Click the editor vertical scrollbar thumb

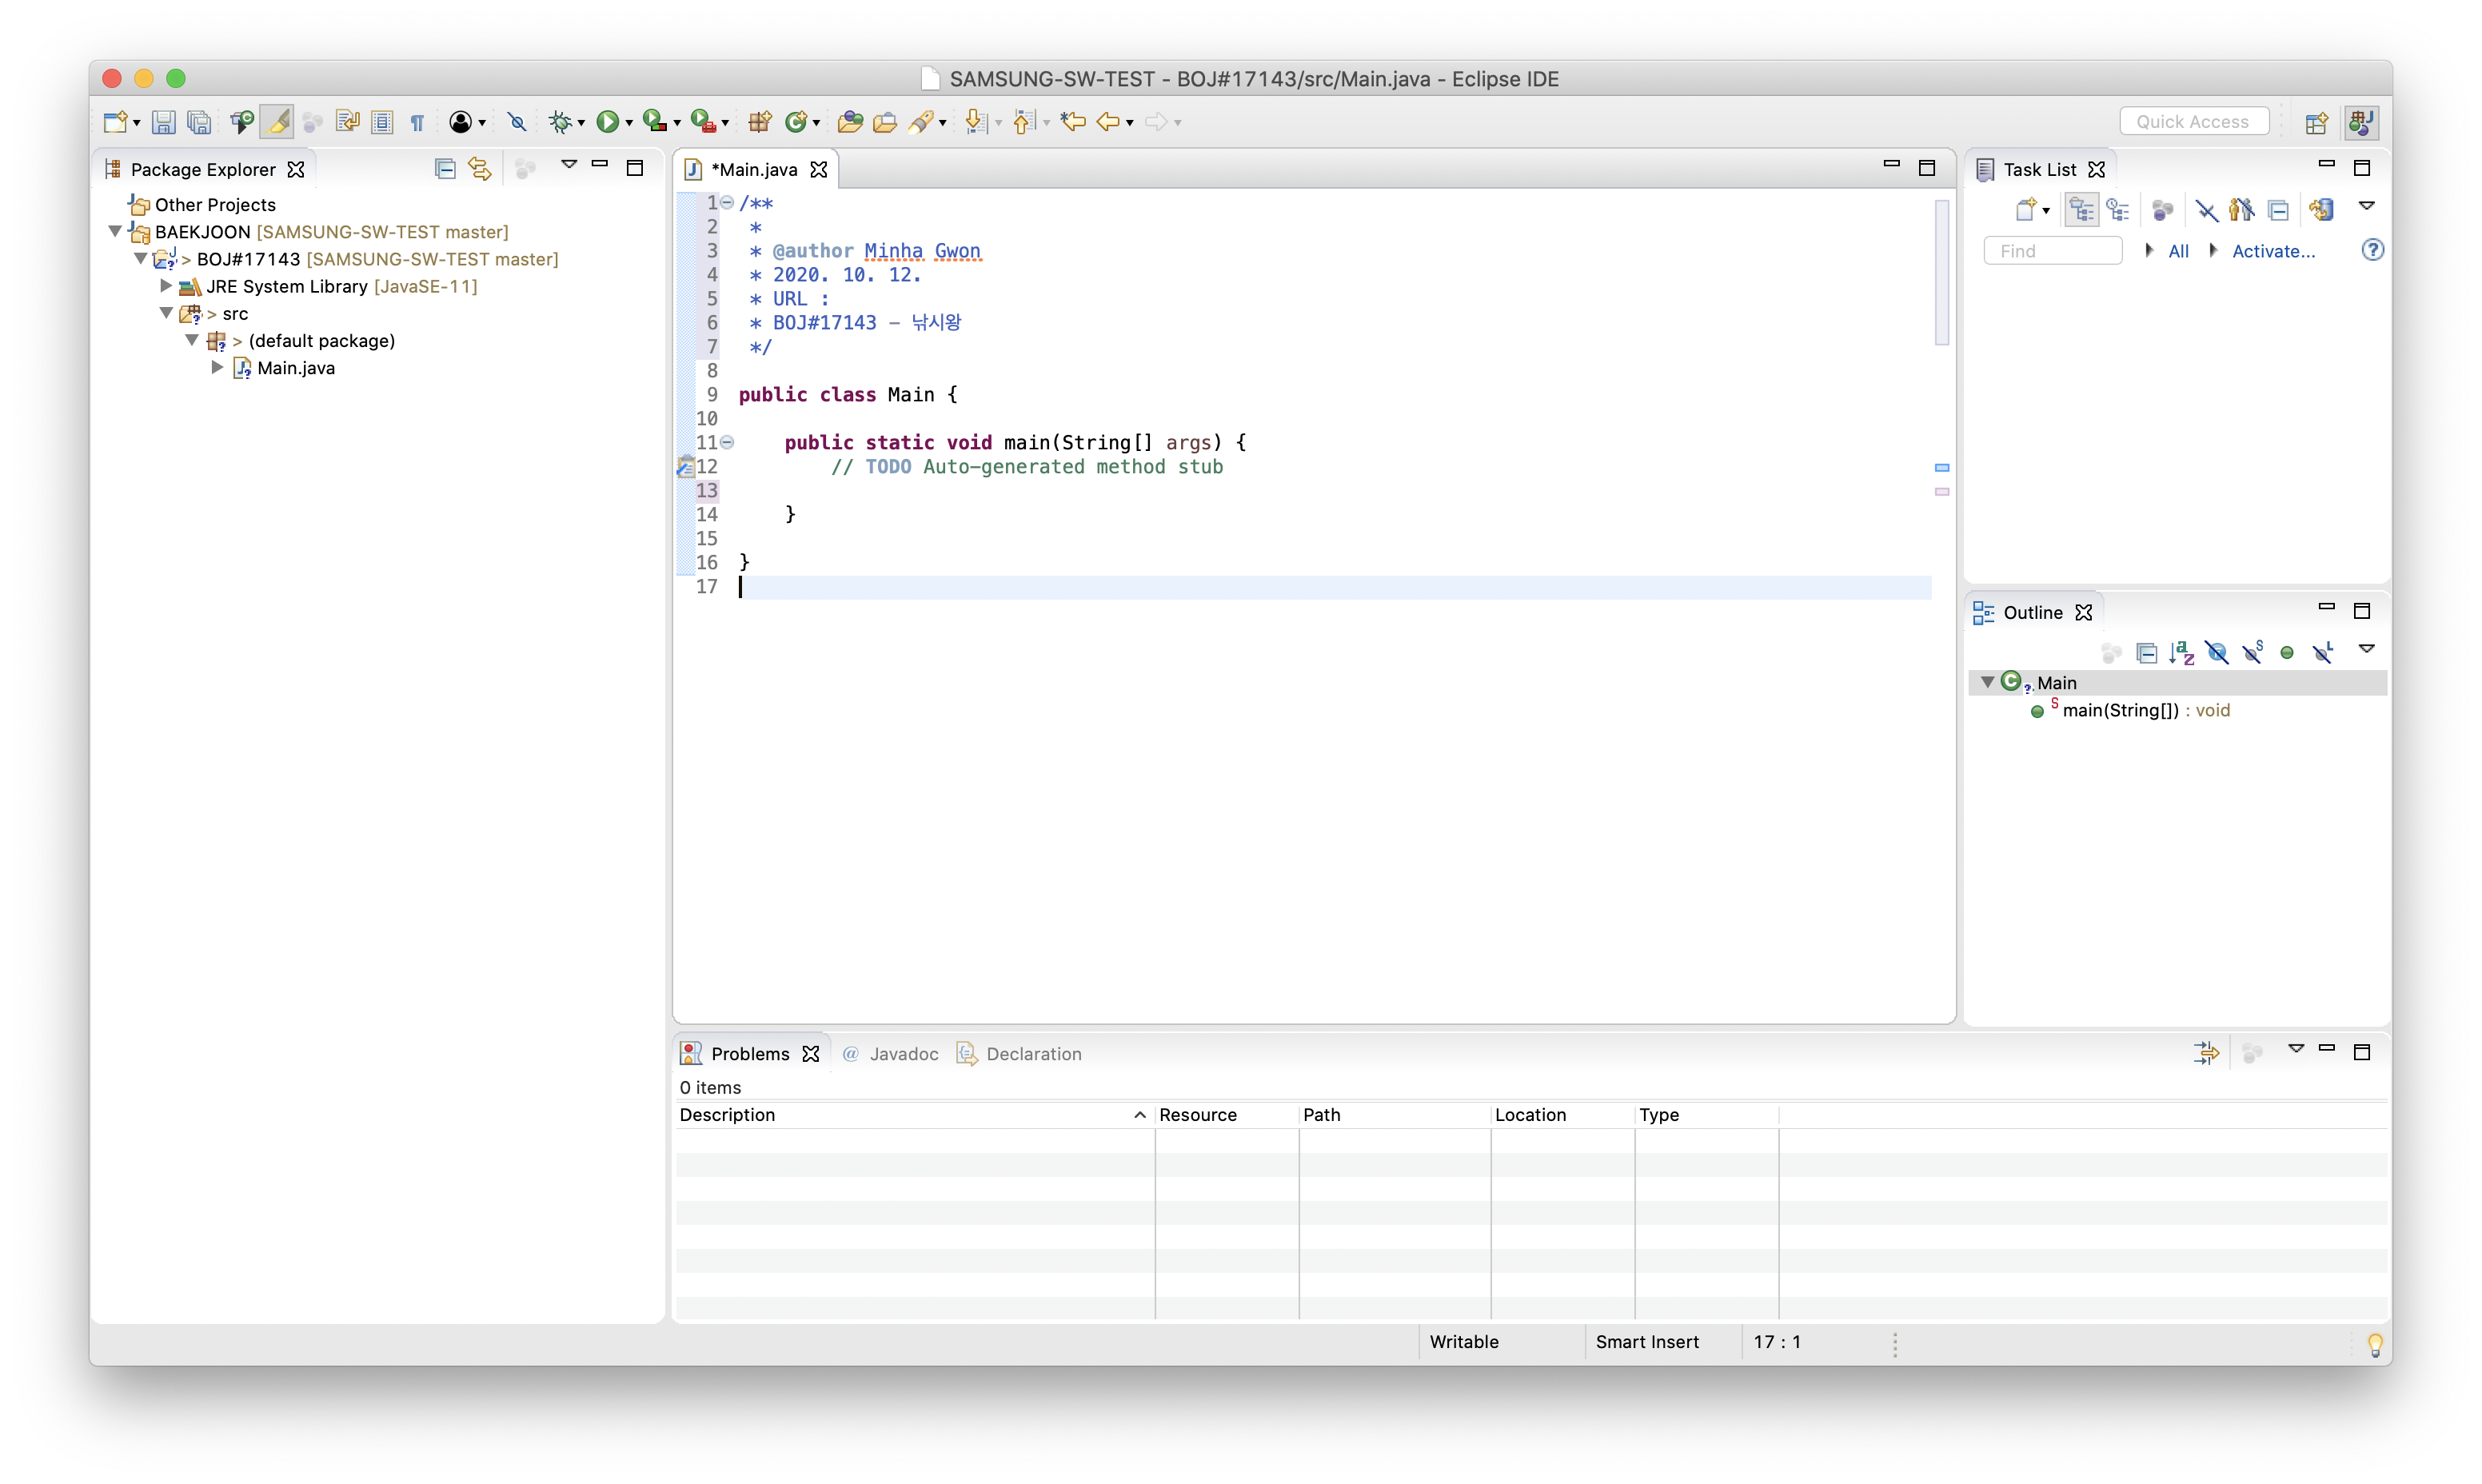click(1941, 272)
